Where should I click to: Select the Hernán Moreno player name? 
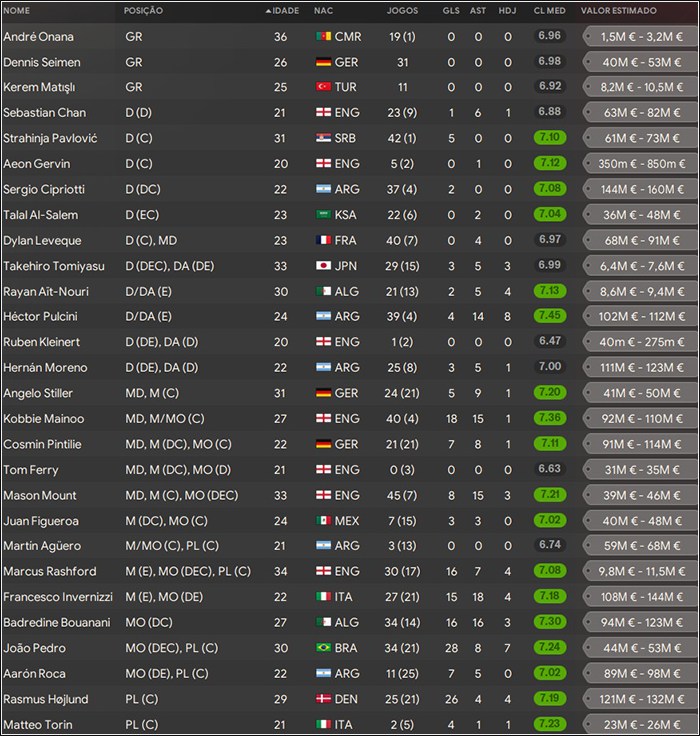[x=45, y=368]
